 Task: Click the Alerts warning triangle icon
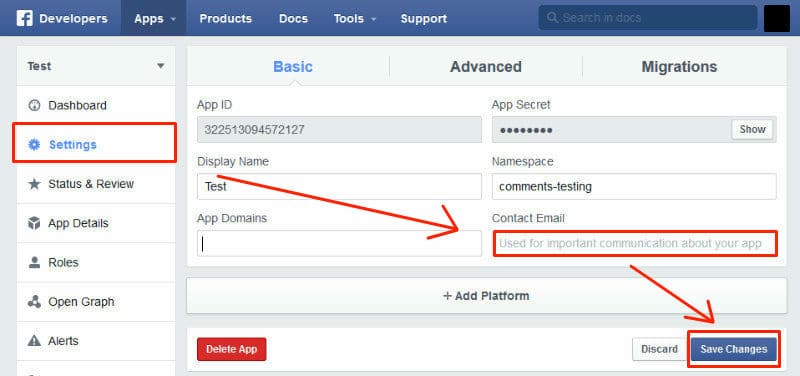tap(34, 341)
